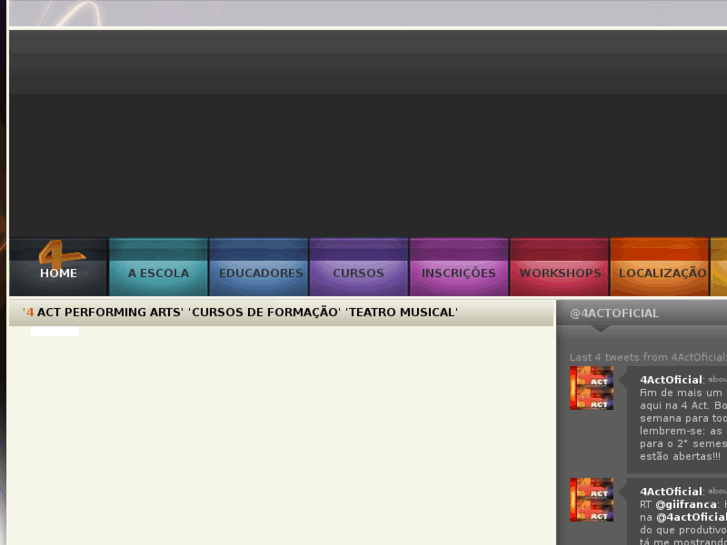
Task: Click the @4actOficial mention in retweet
Action: click(x=691, y=517)
